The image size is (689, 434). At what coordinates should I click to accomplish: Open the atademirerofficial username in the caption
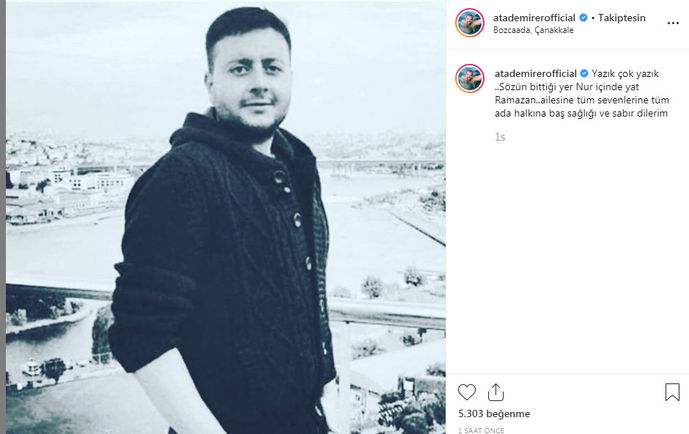pyautogui.click(x=535, y=73)
